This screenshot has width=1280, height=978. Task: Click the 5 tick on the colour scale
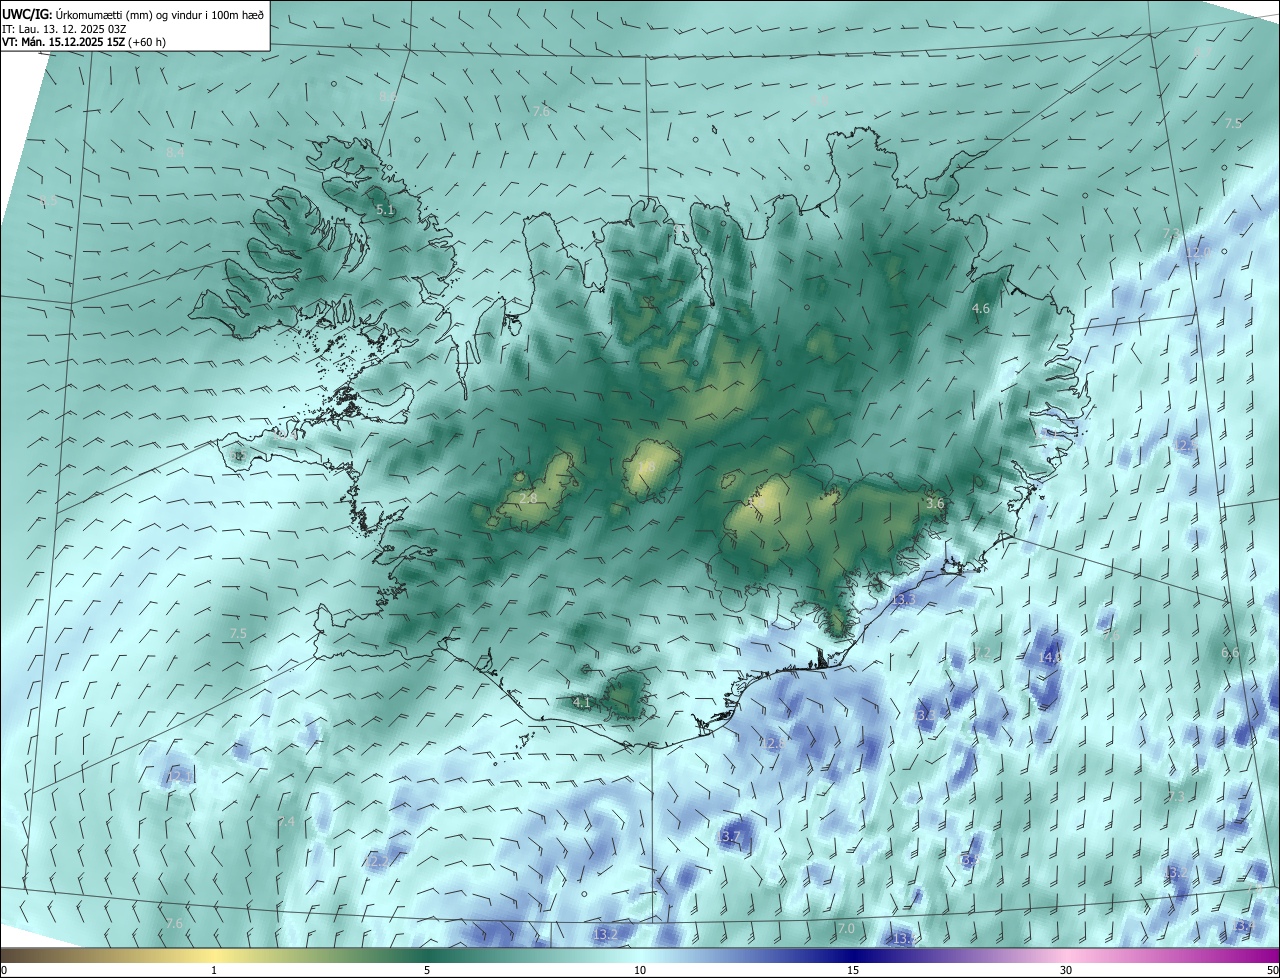point(427,970)
